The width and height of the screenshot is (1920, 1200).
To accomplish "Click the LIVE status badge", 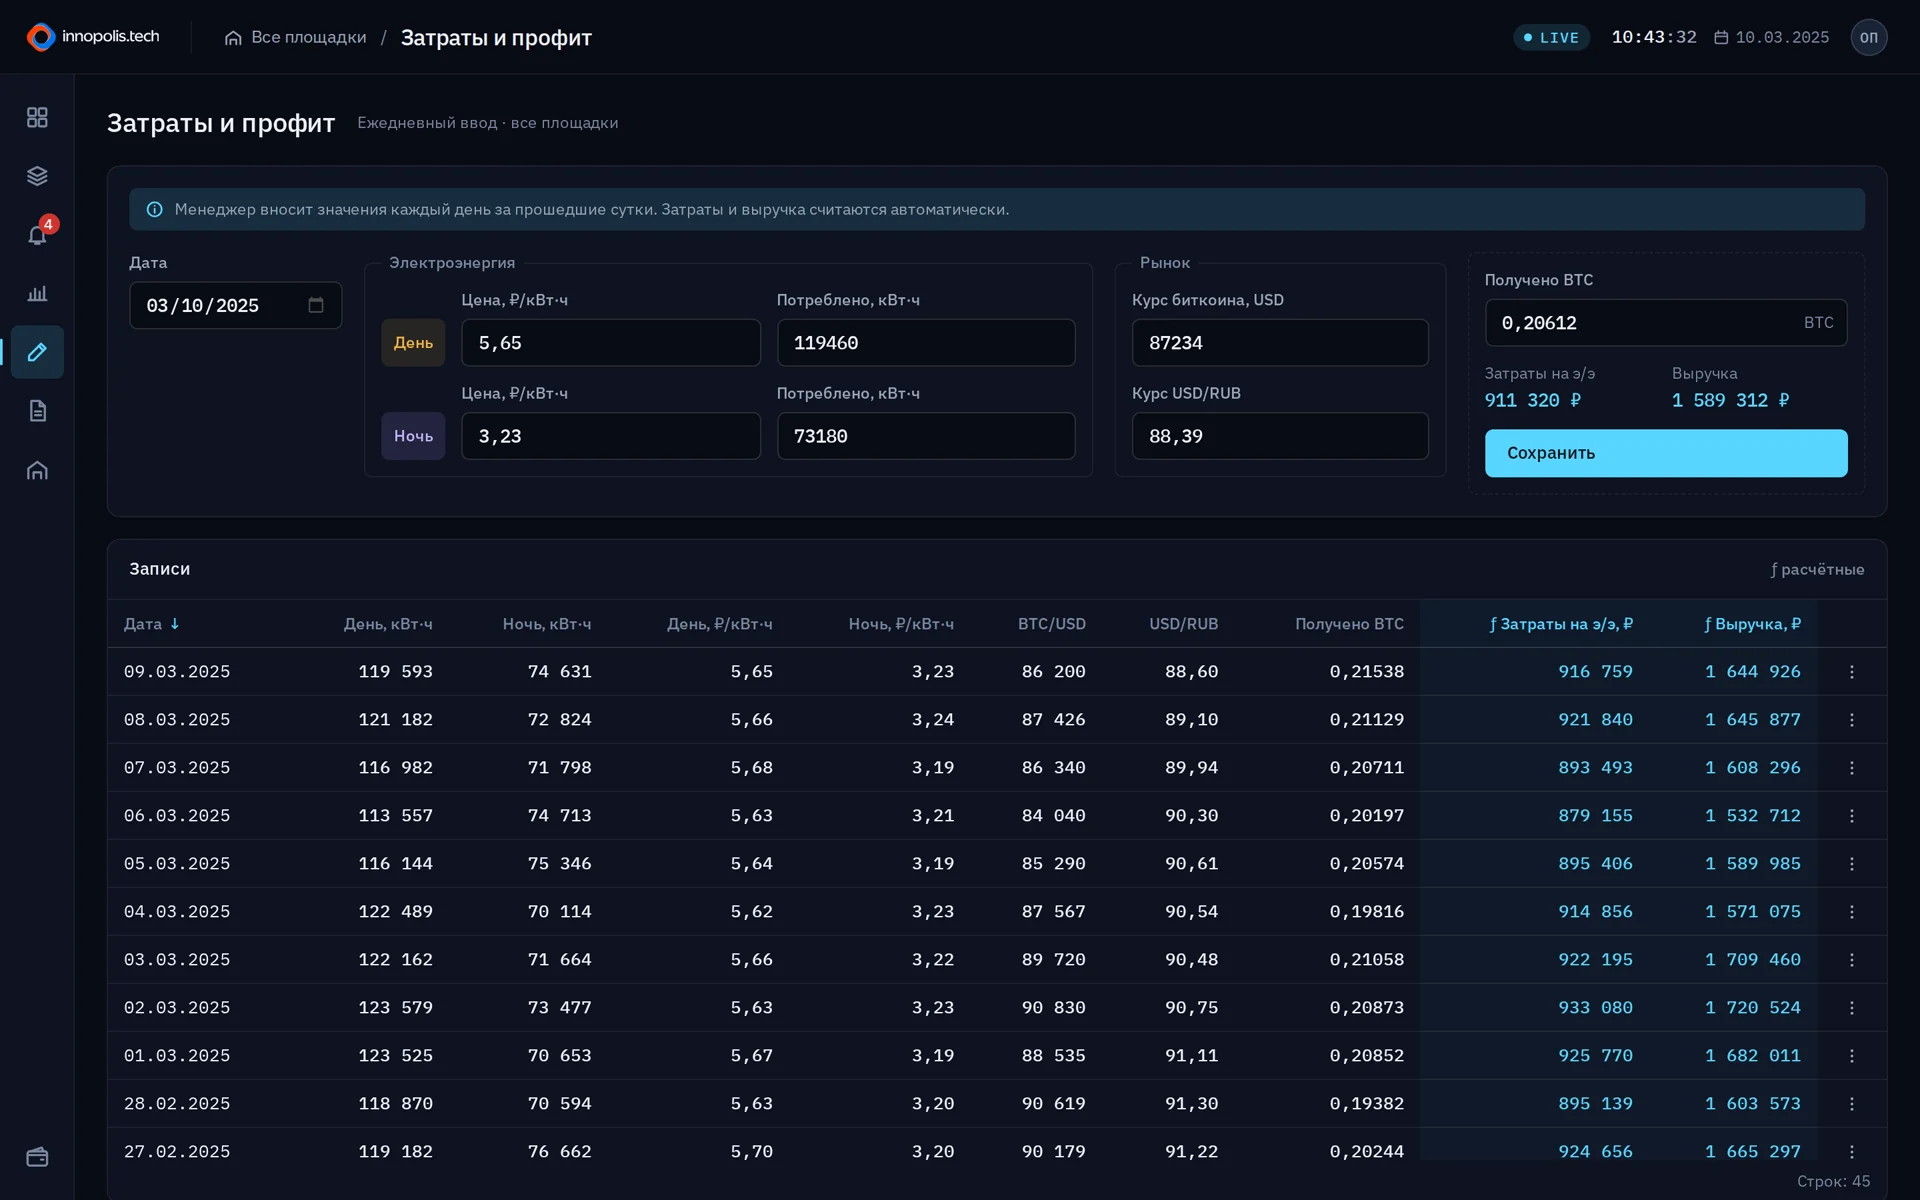I will coord(1551,37).
